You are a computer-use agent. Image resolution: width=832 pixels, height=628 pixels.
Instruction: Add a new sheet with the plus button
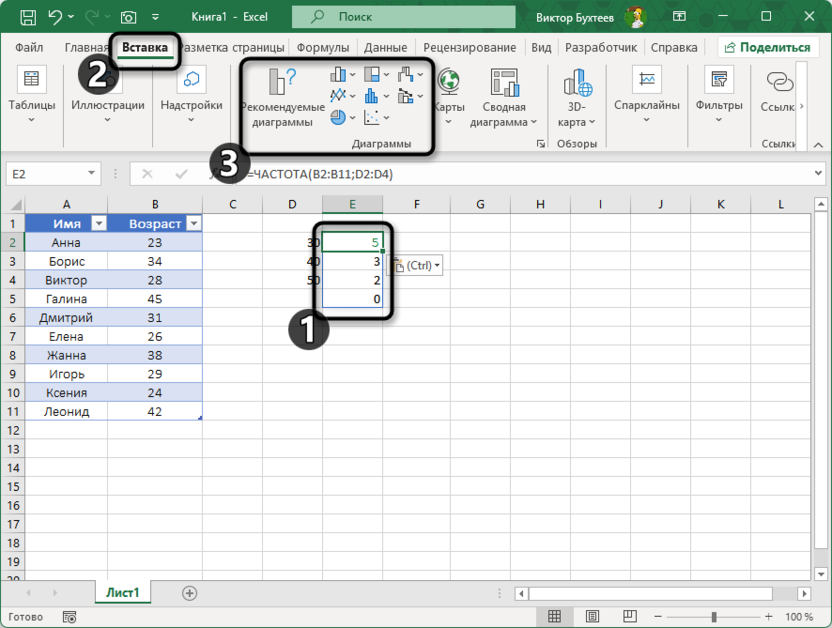(x=189, y=592)
